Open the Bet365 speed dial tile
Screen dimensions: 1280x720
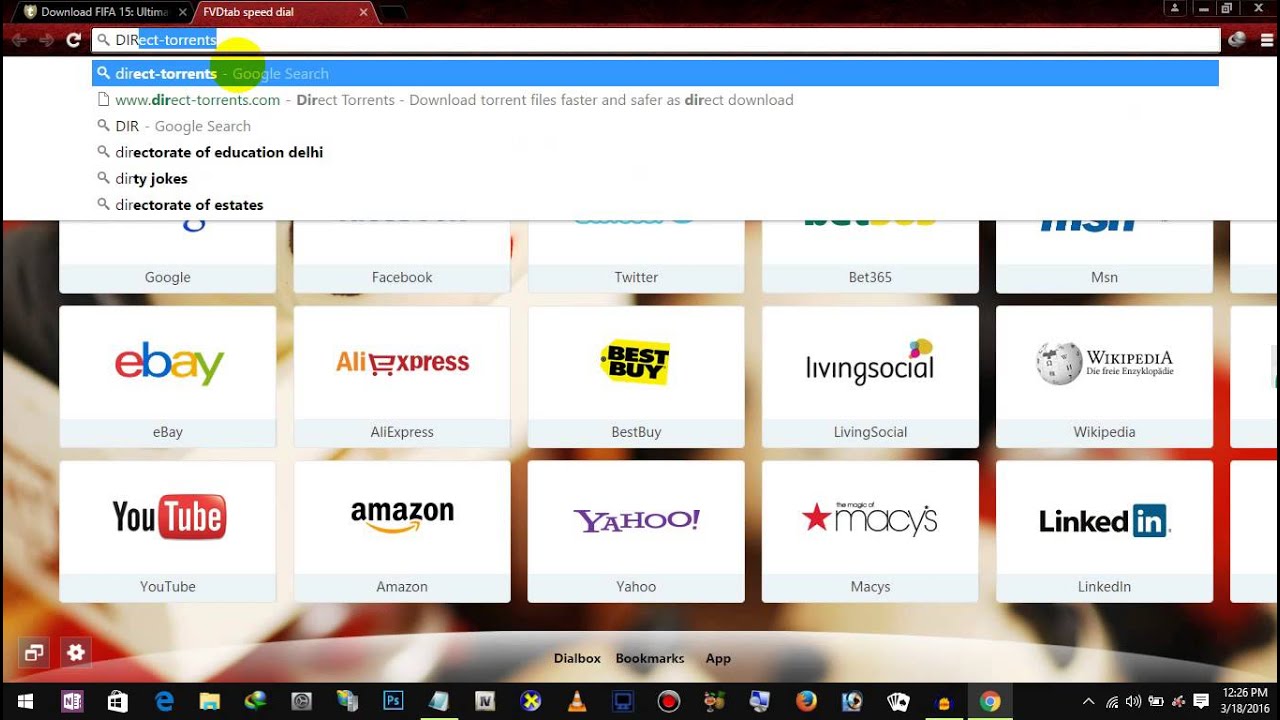pyautogui.click(x=870, y=256)
